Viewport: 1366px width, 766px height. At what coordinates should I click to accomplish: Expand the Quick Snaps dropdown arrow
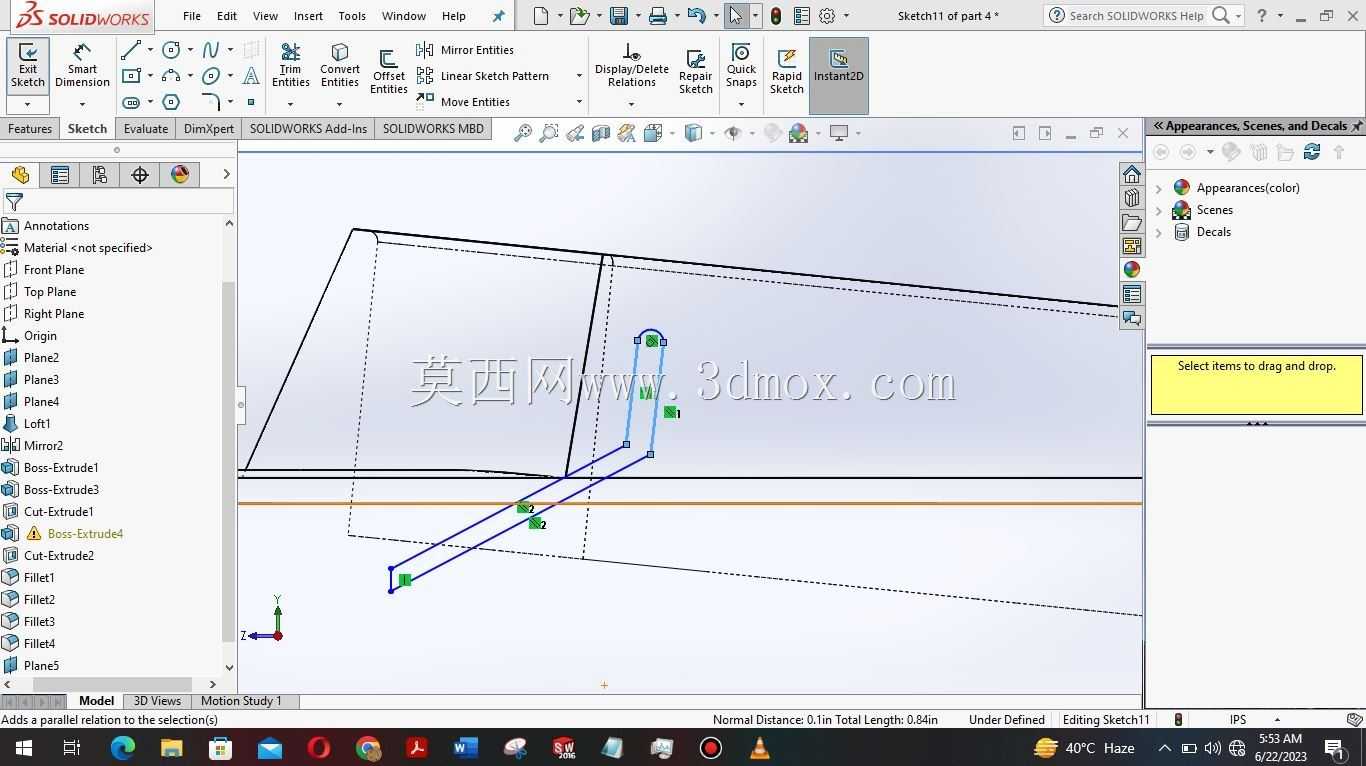tap(741, 104)
